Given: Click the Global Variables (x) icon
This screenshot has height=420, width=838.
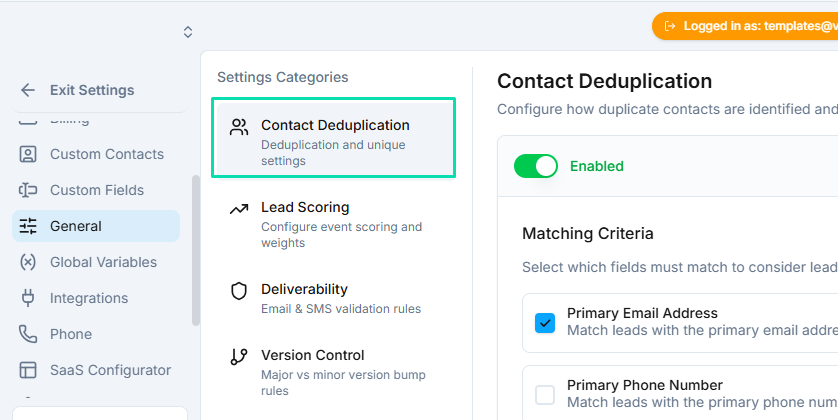Looking at the screenshot, I should [x=28, y=262].
